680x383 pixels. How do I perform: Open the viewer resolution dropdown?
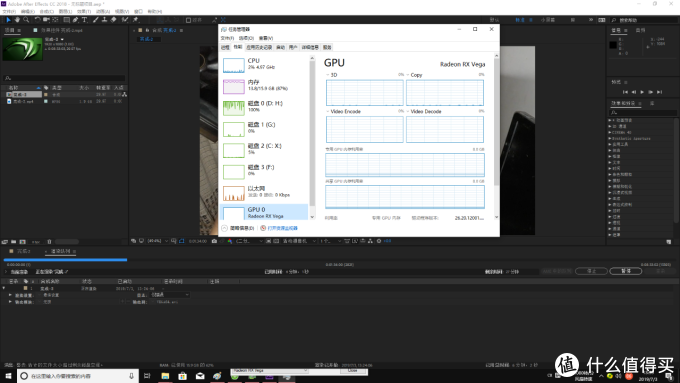[249, 241]
